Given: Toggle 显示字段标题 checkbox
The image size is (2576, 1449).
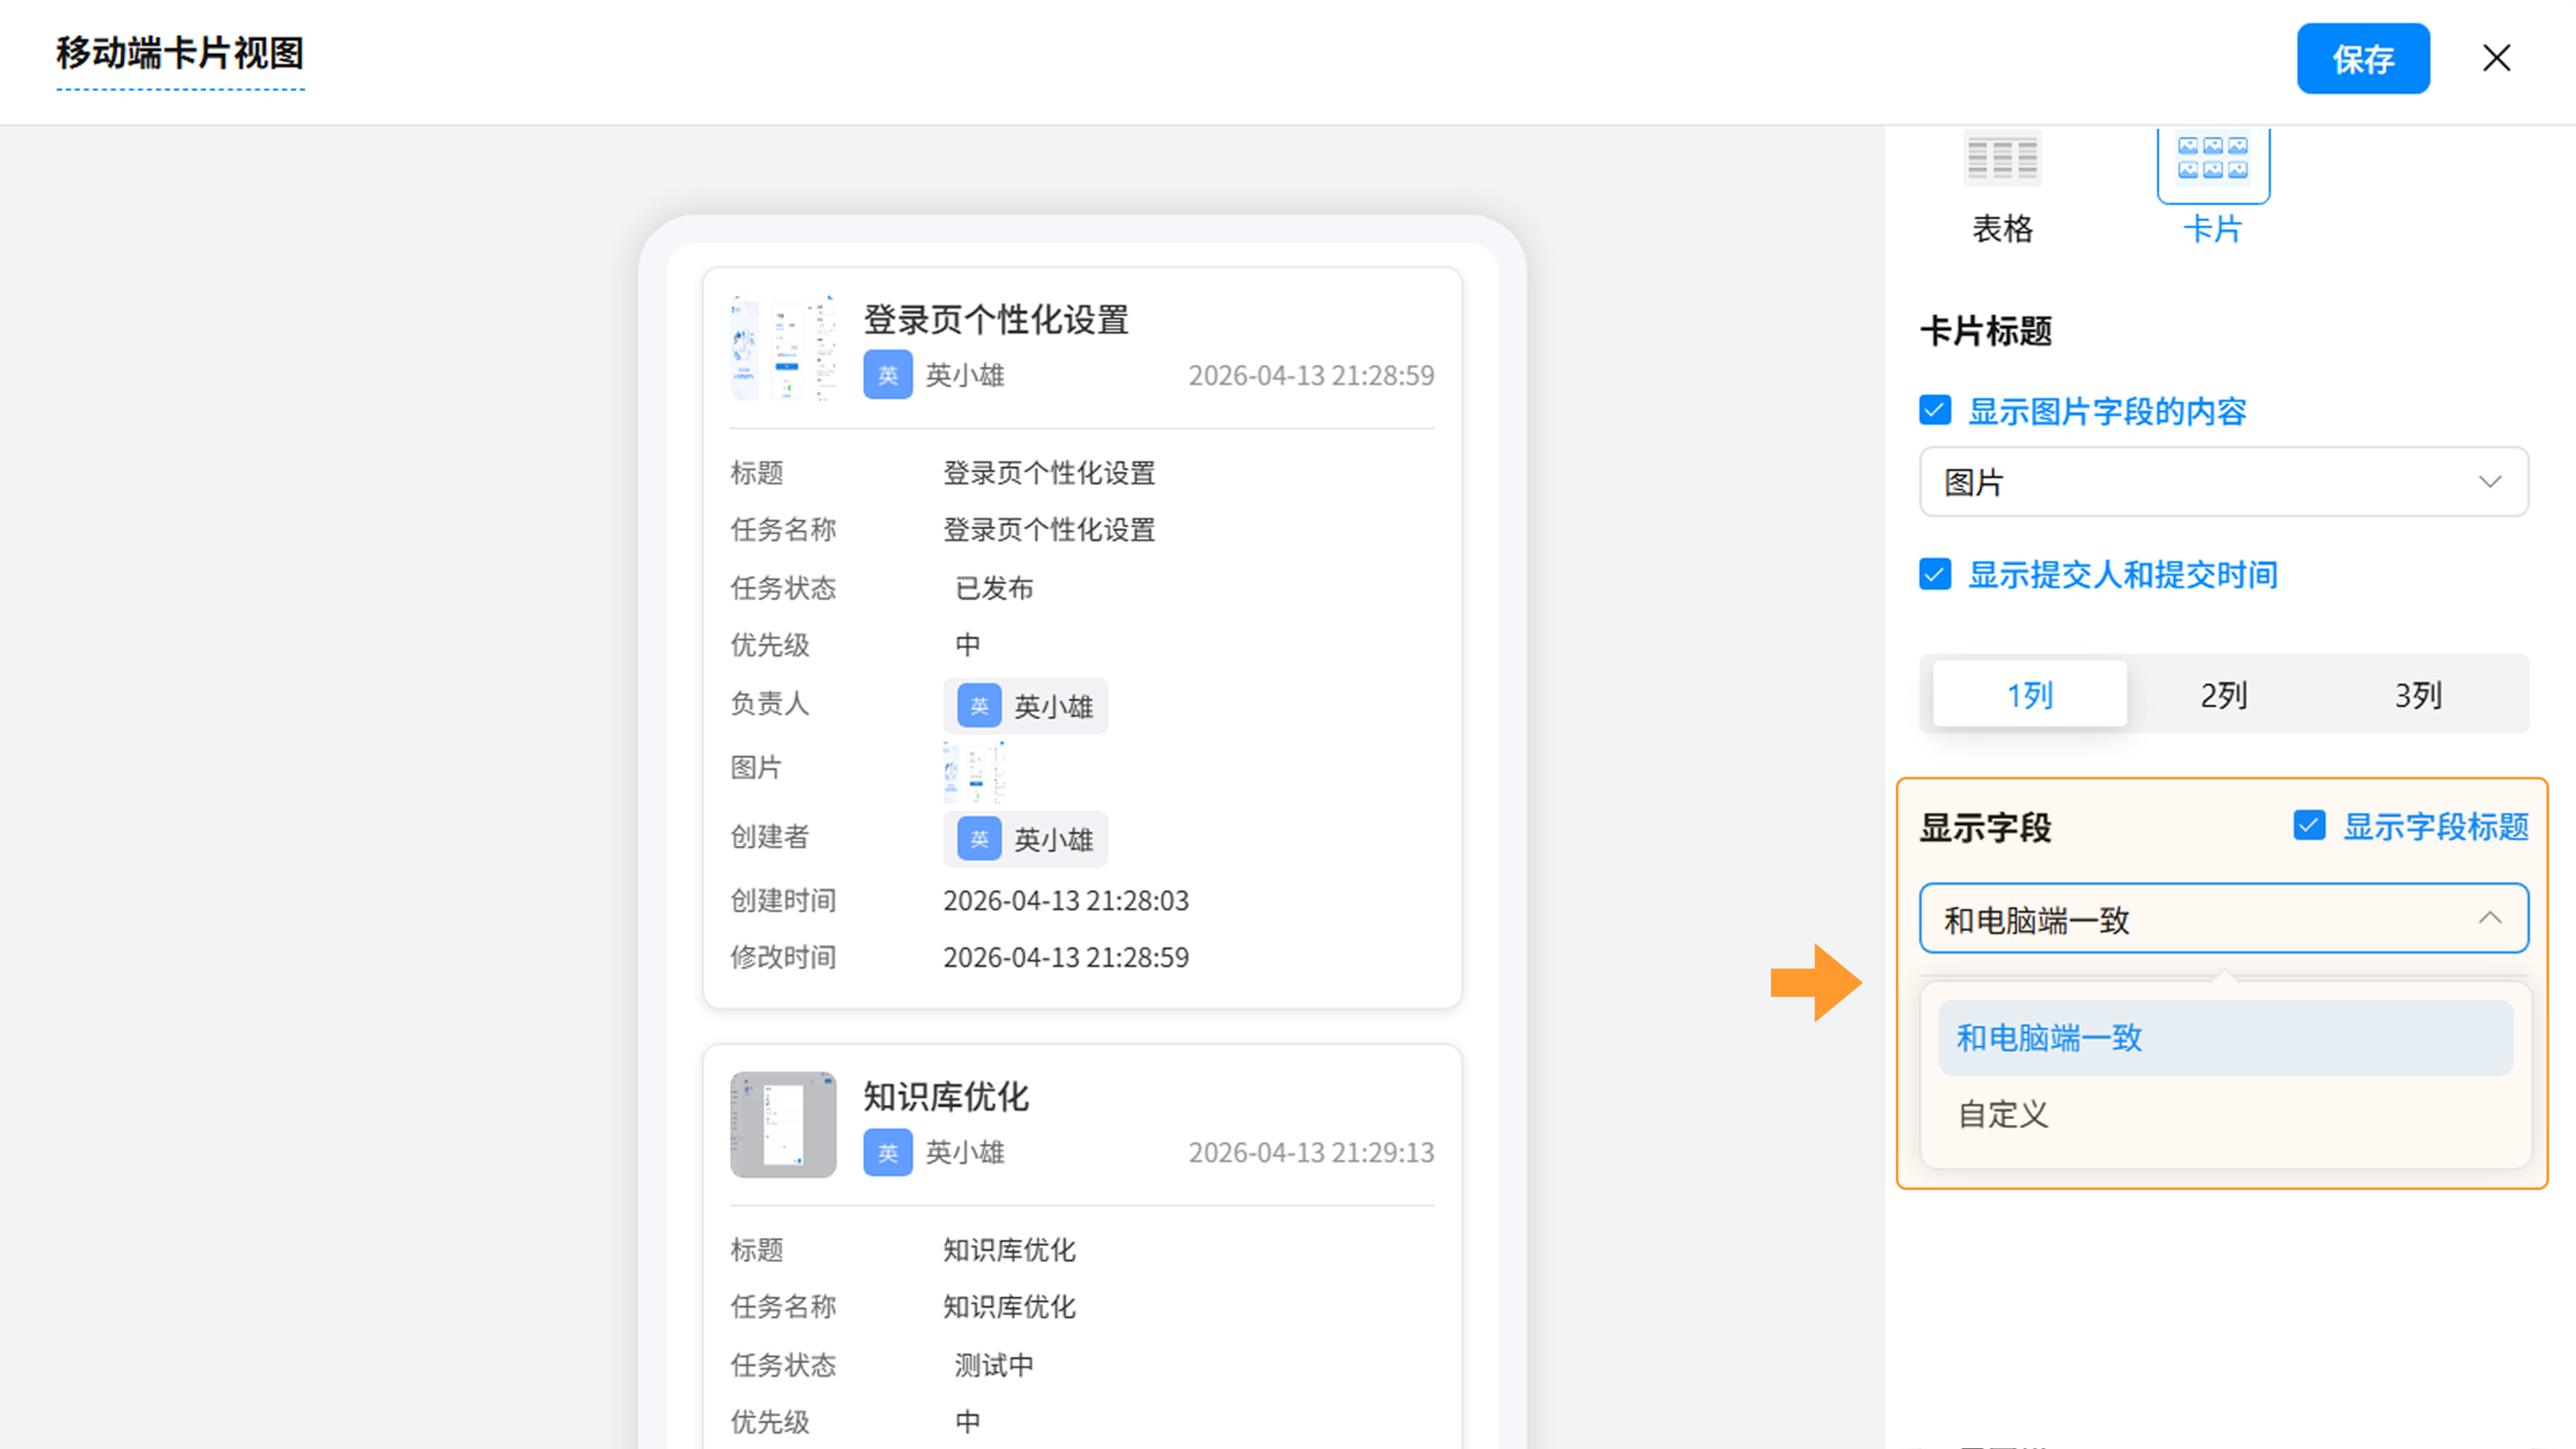Looking at the screenshot, I should coord(2309,825).
